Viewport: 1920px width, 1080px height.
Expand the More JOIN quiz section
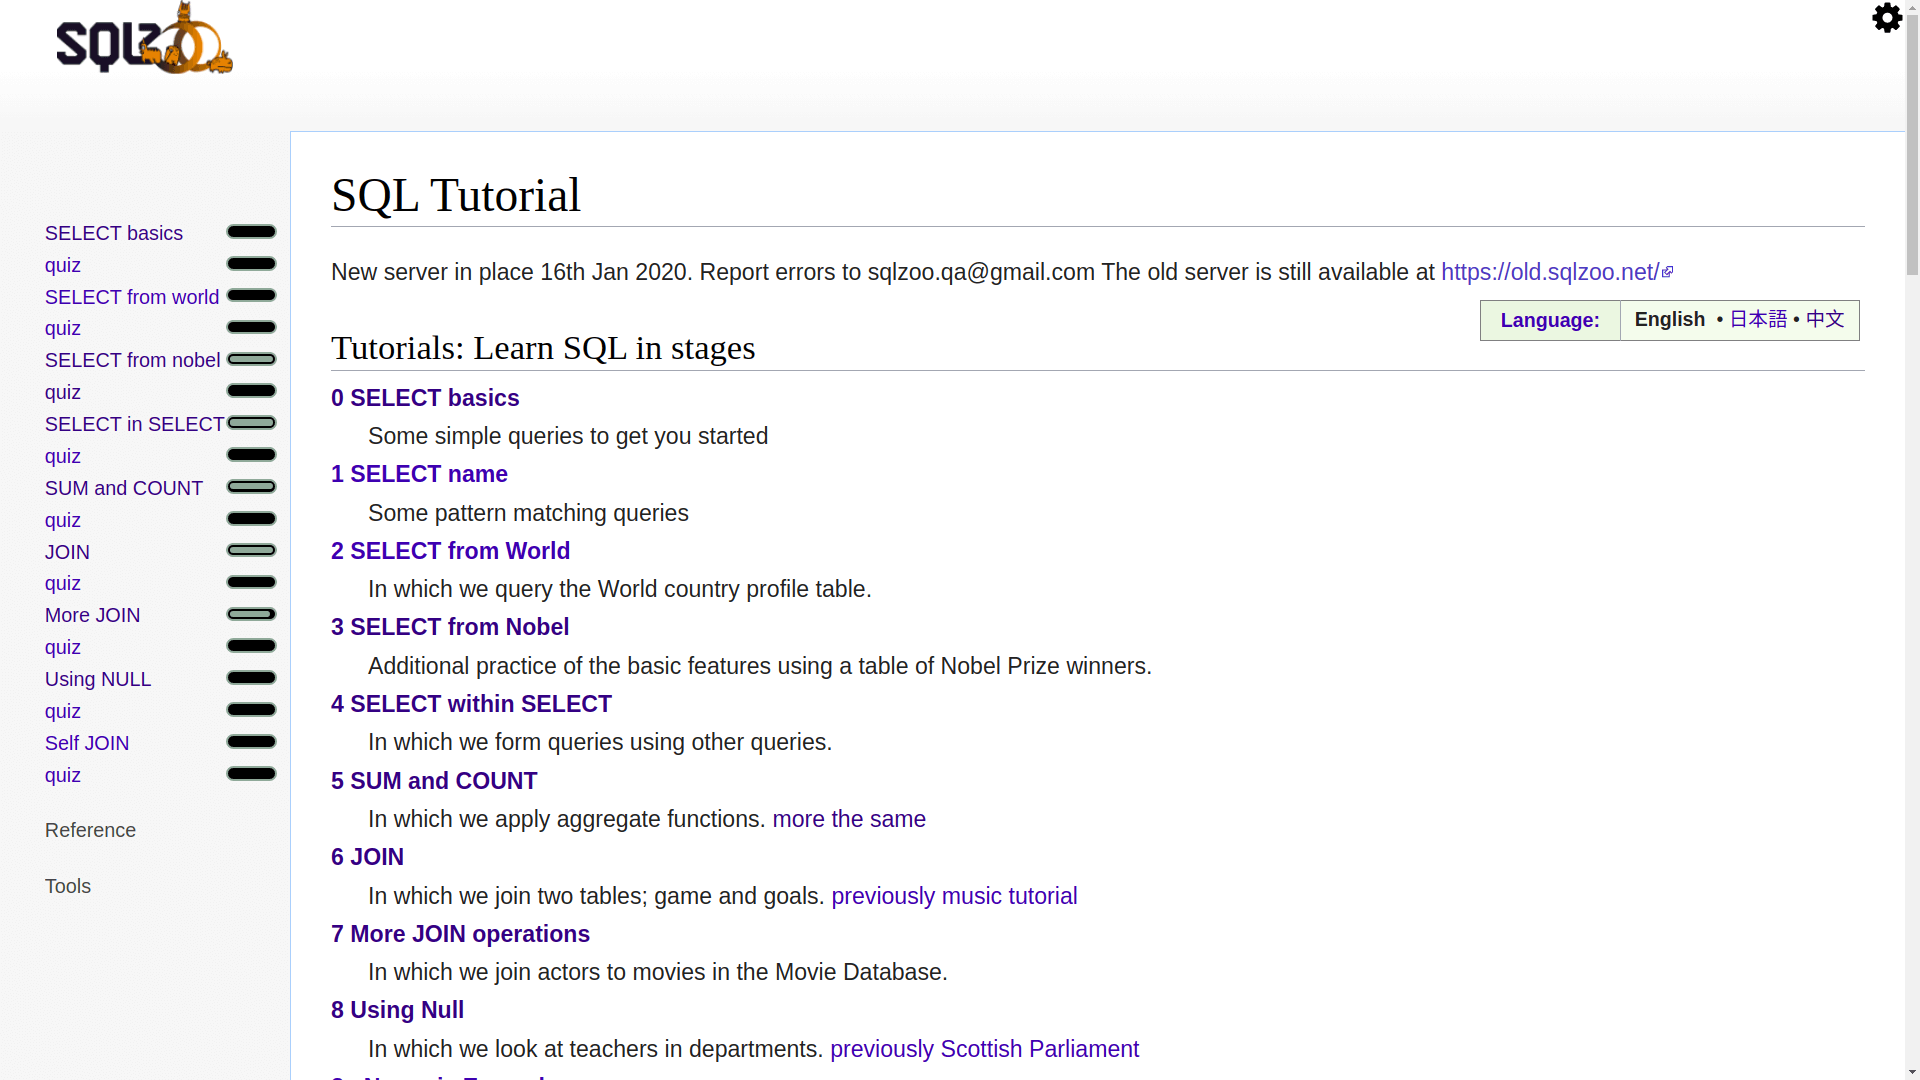(251, 646)
